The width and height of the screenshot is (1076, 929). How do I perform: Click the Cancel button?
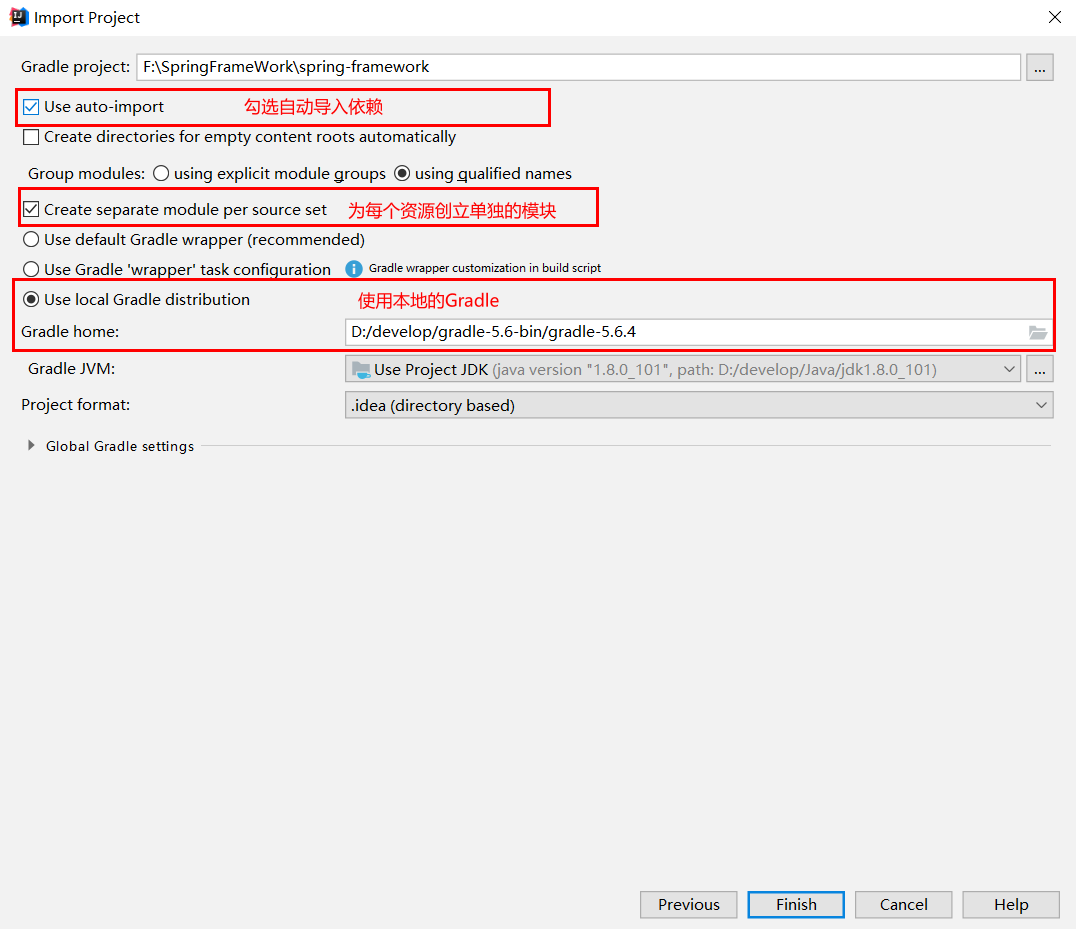coord(903,904)
